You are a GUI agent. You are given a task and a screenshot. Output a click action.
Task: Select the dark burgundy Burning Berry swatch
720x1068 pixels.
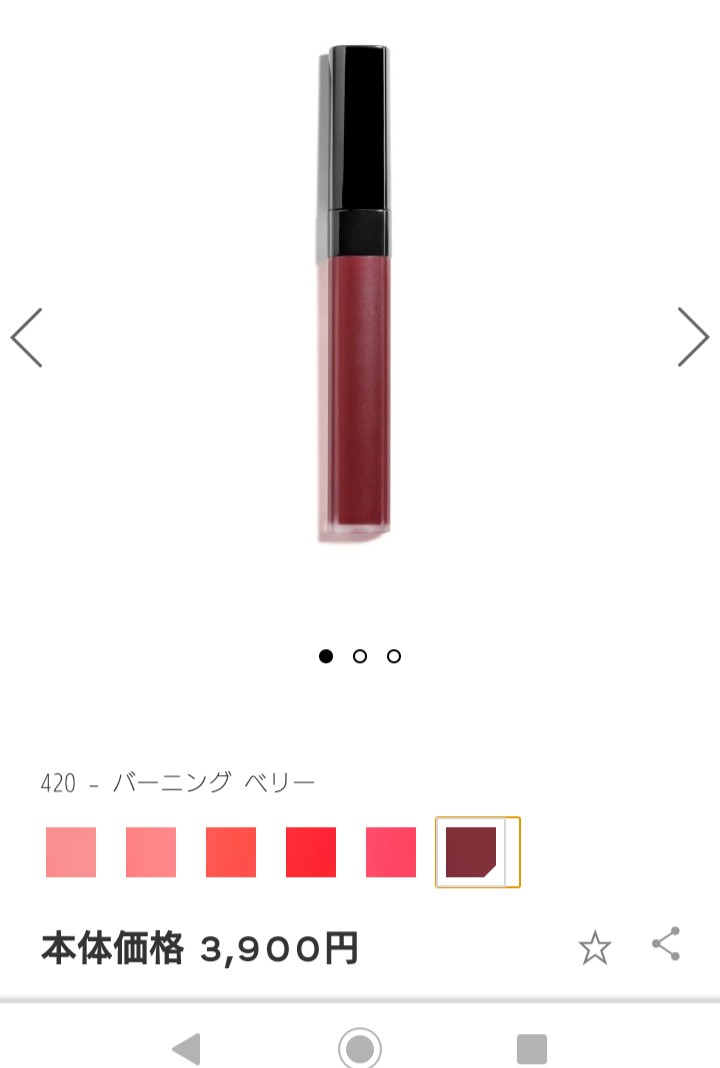478,852
